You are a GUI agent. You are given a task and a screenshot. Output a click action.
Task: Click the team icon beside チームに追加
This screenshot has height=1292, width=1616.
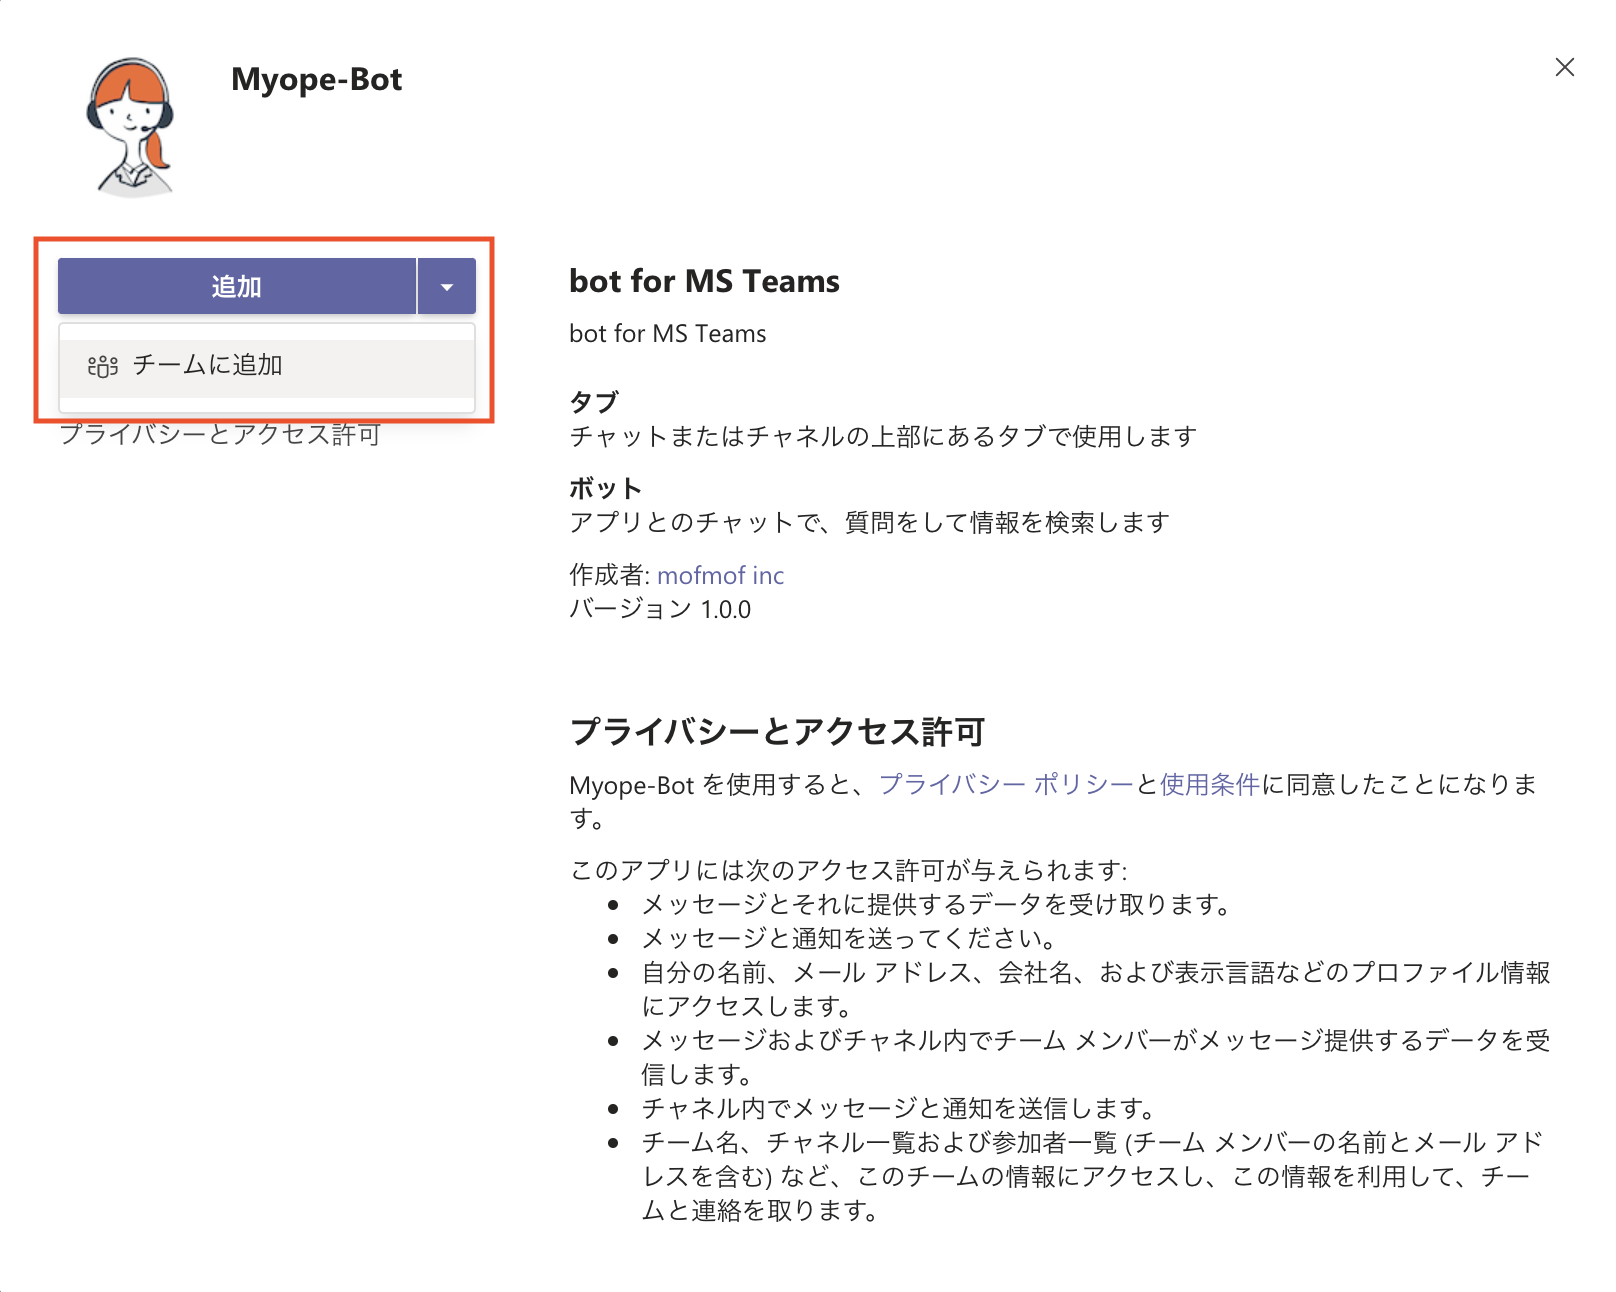[x=103, y=366]
